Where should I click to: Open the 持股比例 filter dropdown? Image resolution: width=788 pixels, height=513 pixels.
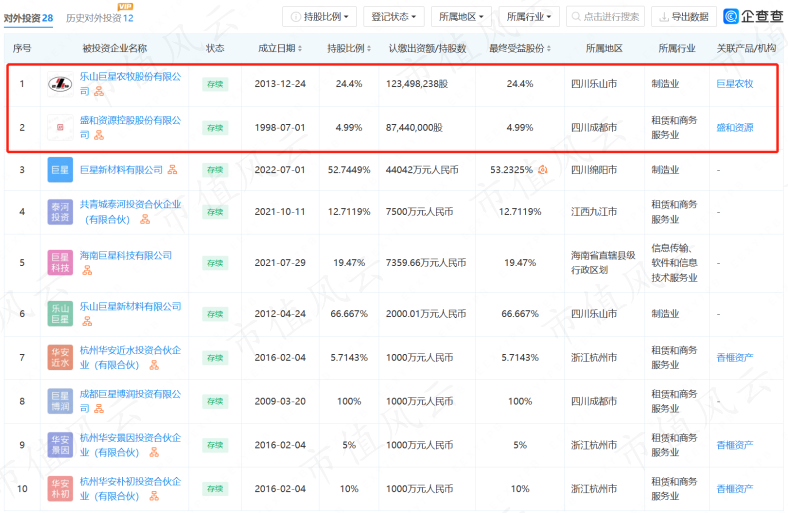319,17
